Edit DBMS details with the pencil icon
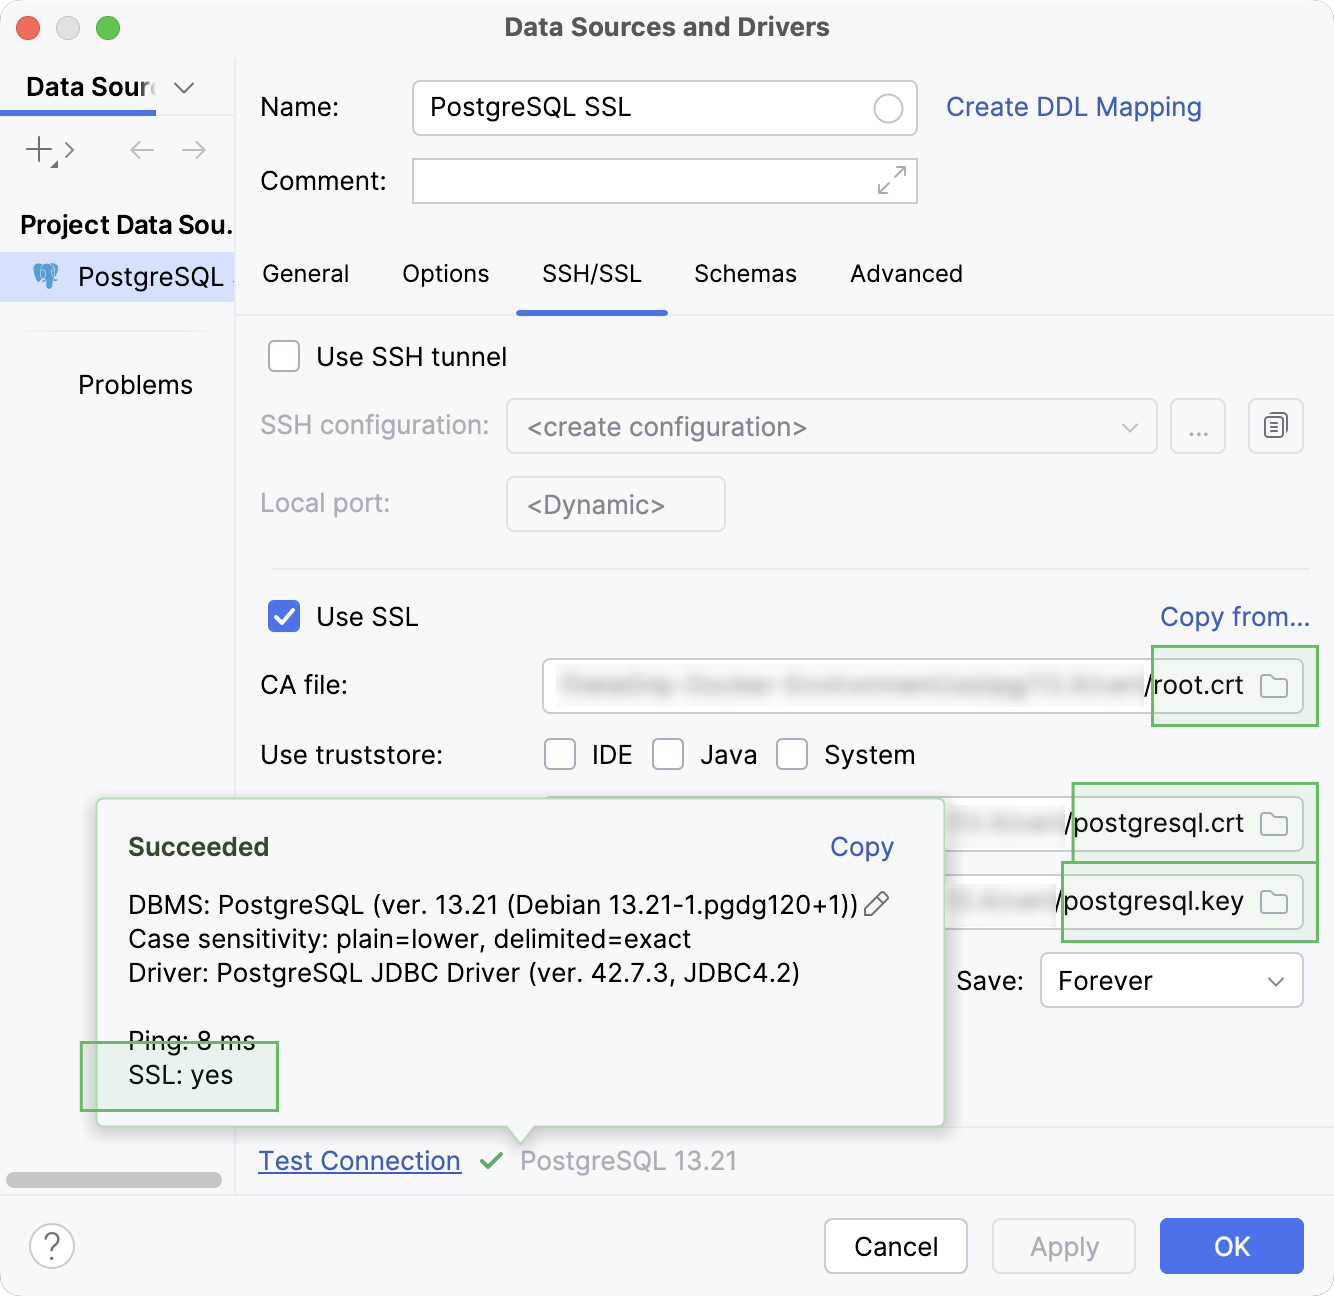This screenshot has height=1296, width=1334. [877, 904]
